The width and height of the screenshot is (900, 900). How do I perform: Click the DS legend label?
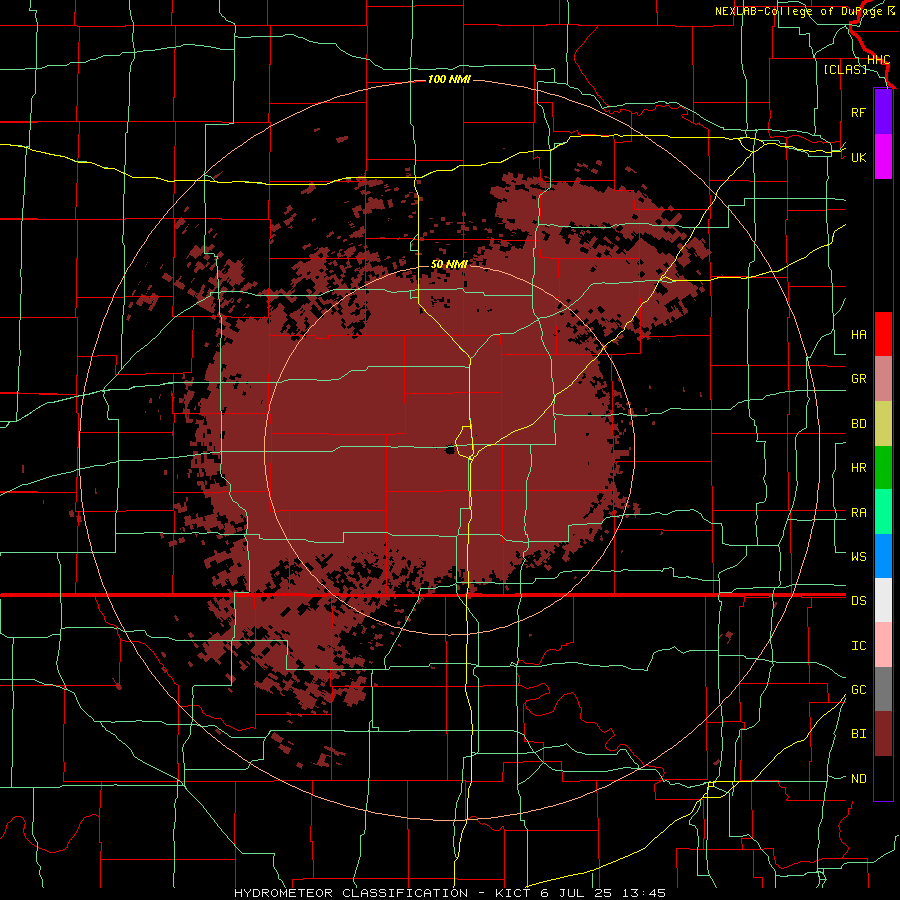(858, 601)
